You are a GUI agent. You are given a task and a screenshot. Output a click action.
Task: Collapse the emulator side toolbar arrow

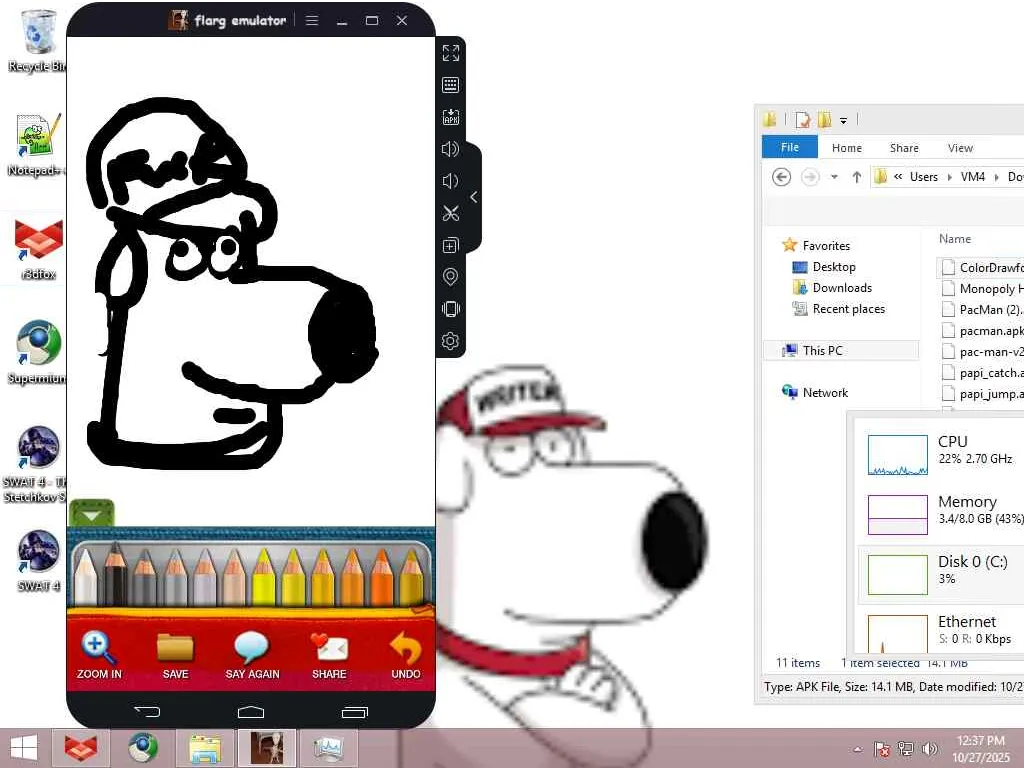pyautogui.click(x=473, y=197)
